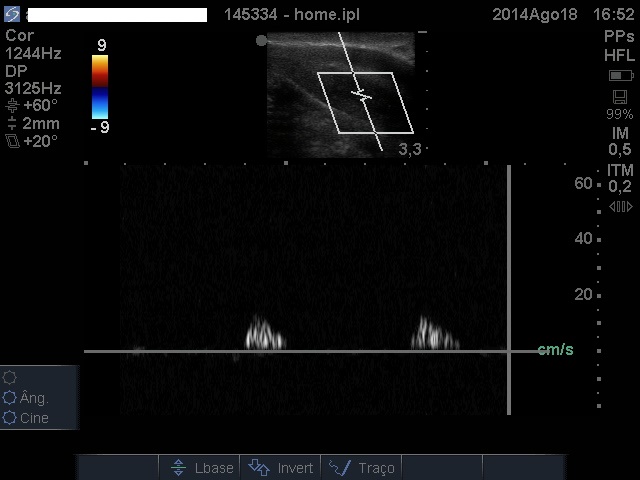Click the Doppler angle +60° icon
640x480 pixels.
pos(12,105)
